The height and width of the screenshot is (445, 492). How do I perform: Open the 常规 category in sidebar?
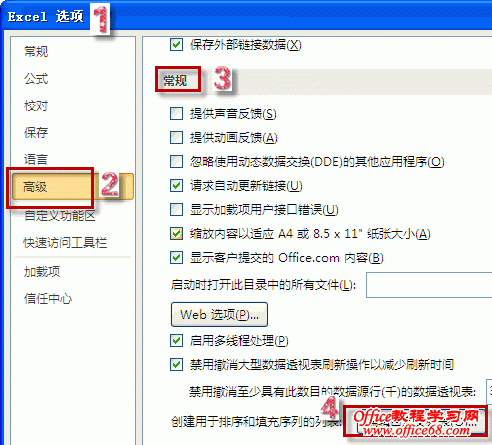tap(36, 52)
